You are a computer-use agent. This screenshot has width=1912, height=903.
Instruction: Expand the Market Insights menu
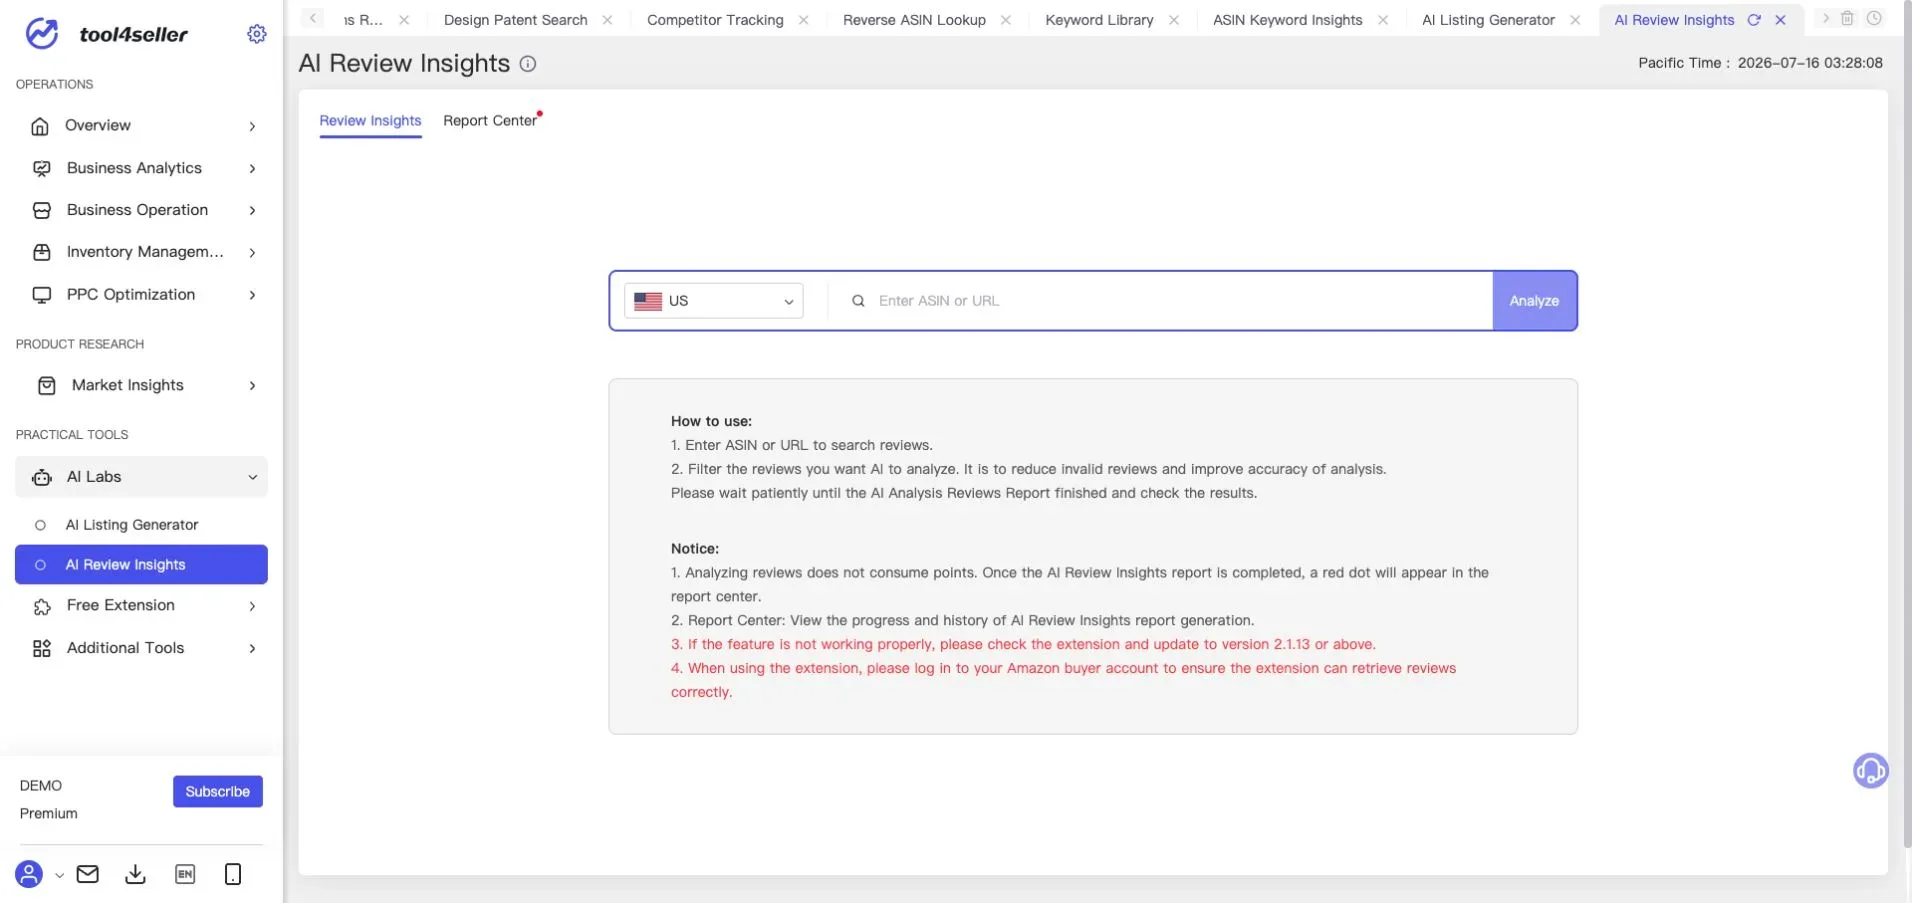(x=252, y=385)
